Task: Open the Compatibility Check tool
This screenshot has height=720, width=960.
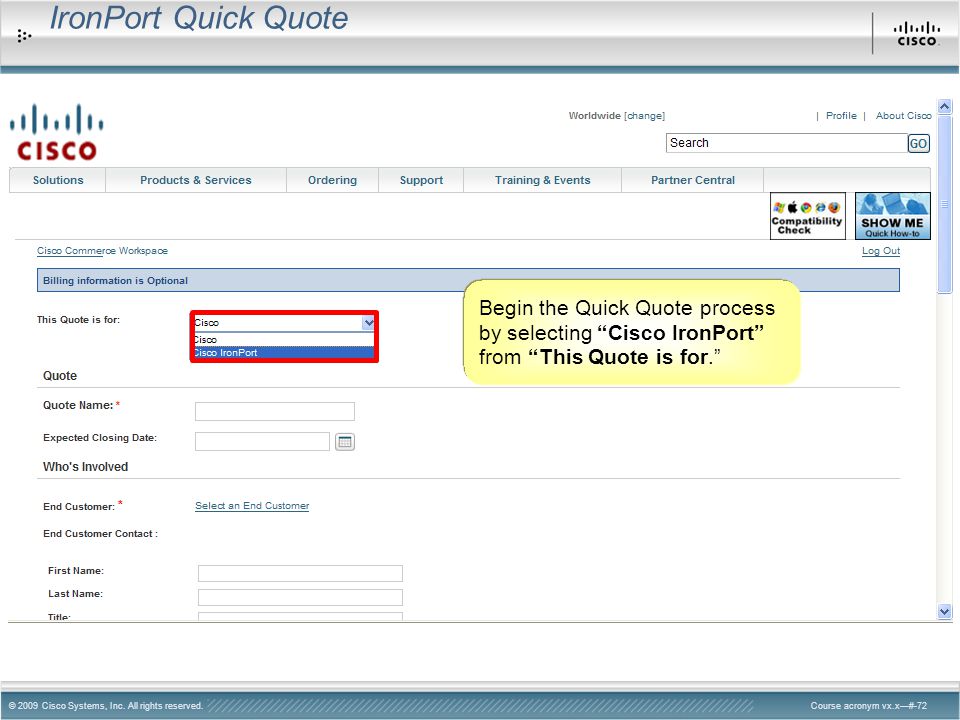Action: tap(808, 216)
